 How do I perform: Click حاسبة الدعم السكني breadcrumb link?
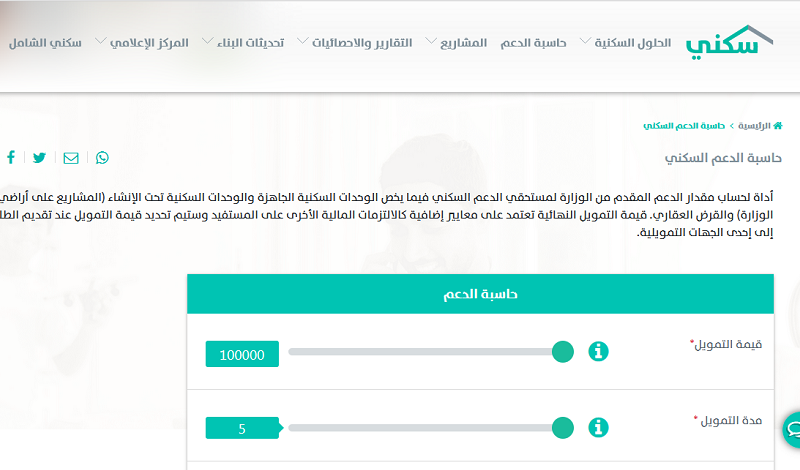coord(684,126)
